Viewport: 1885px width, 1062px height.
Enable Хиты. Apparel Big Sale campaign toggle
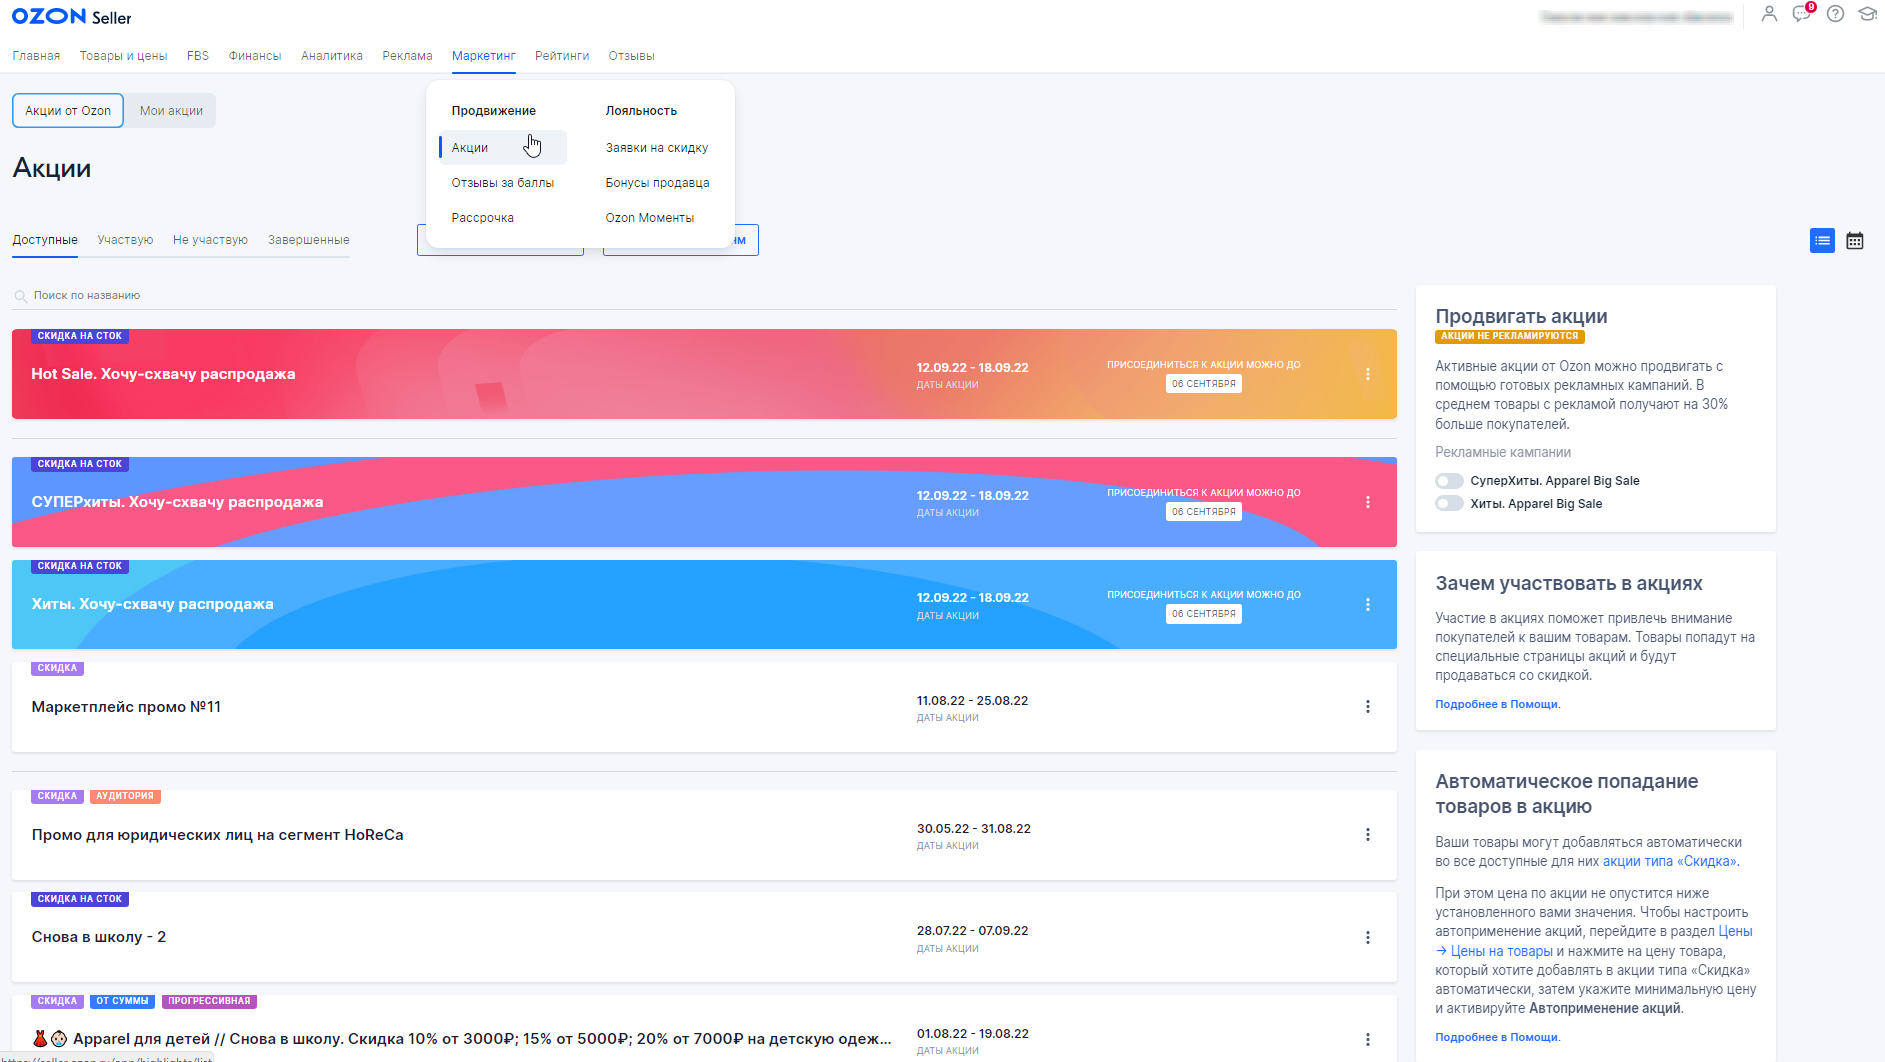(x=1449, y=504)
